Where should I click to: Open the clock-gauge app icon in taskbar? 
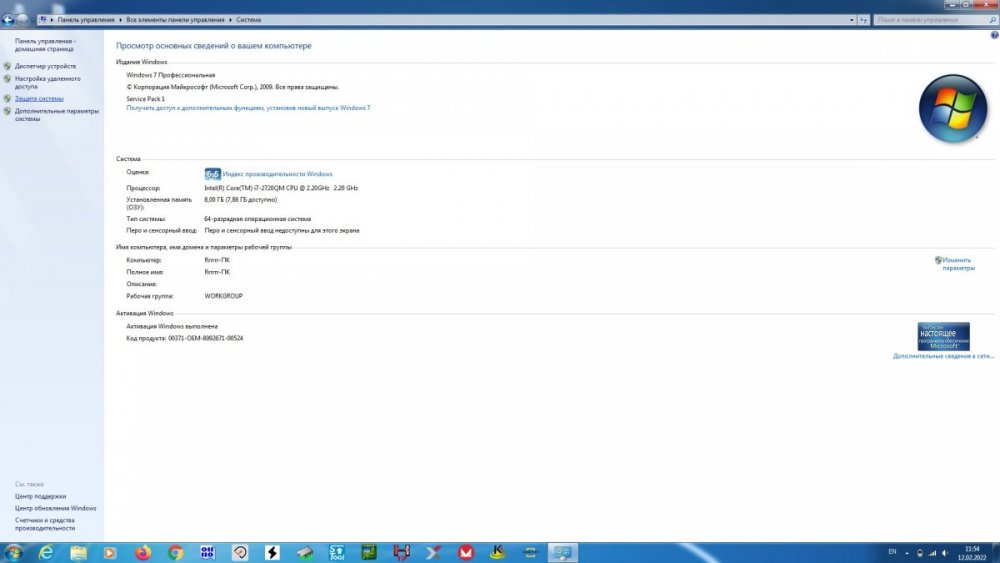(x=240, y=552)
